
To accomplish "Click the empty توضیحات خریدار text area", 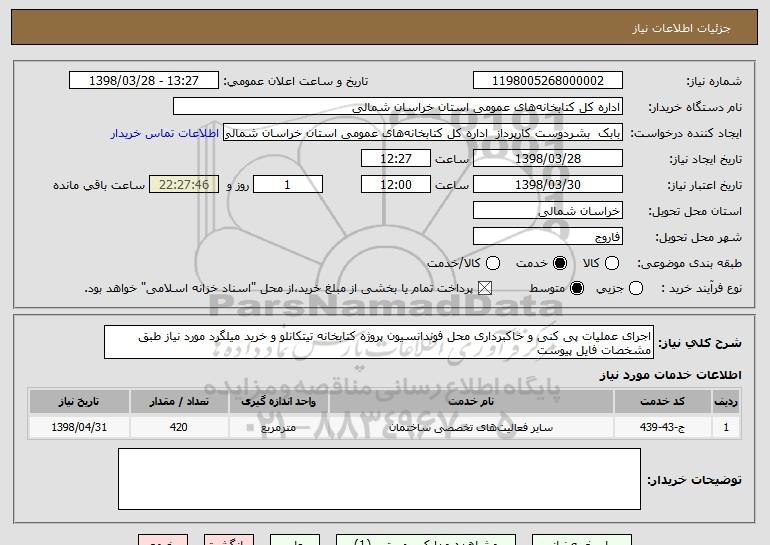I will pyautogui.click(x=379, y=479).
